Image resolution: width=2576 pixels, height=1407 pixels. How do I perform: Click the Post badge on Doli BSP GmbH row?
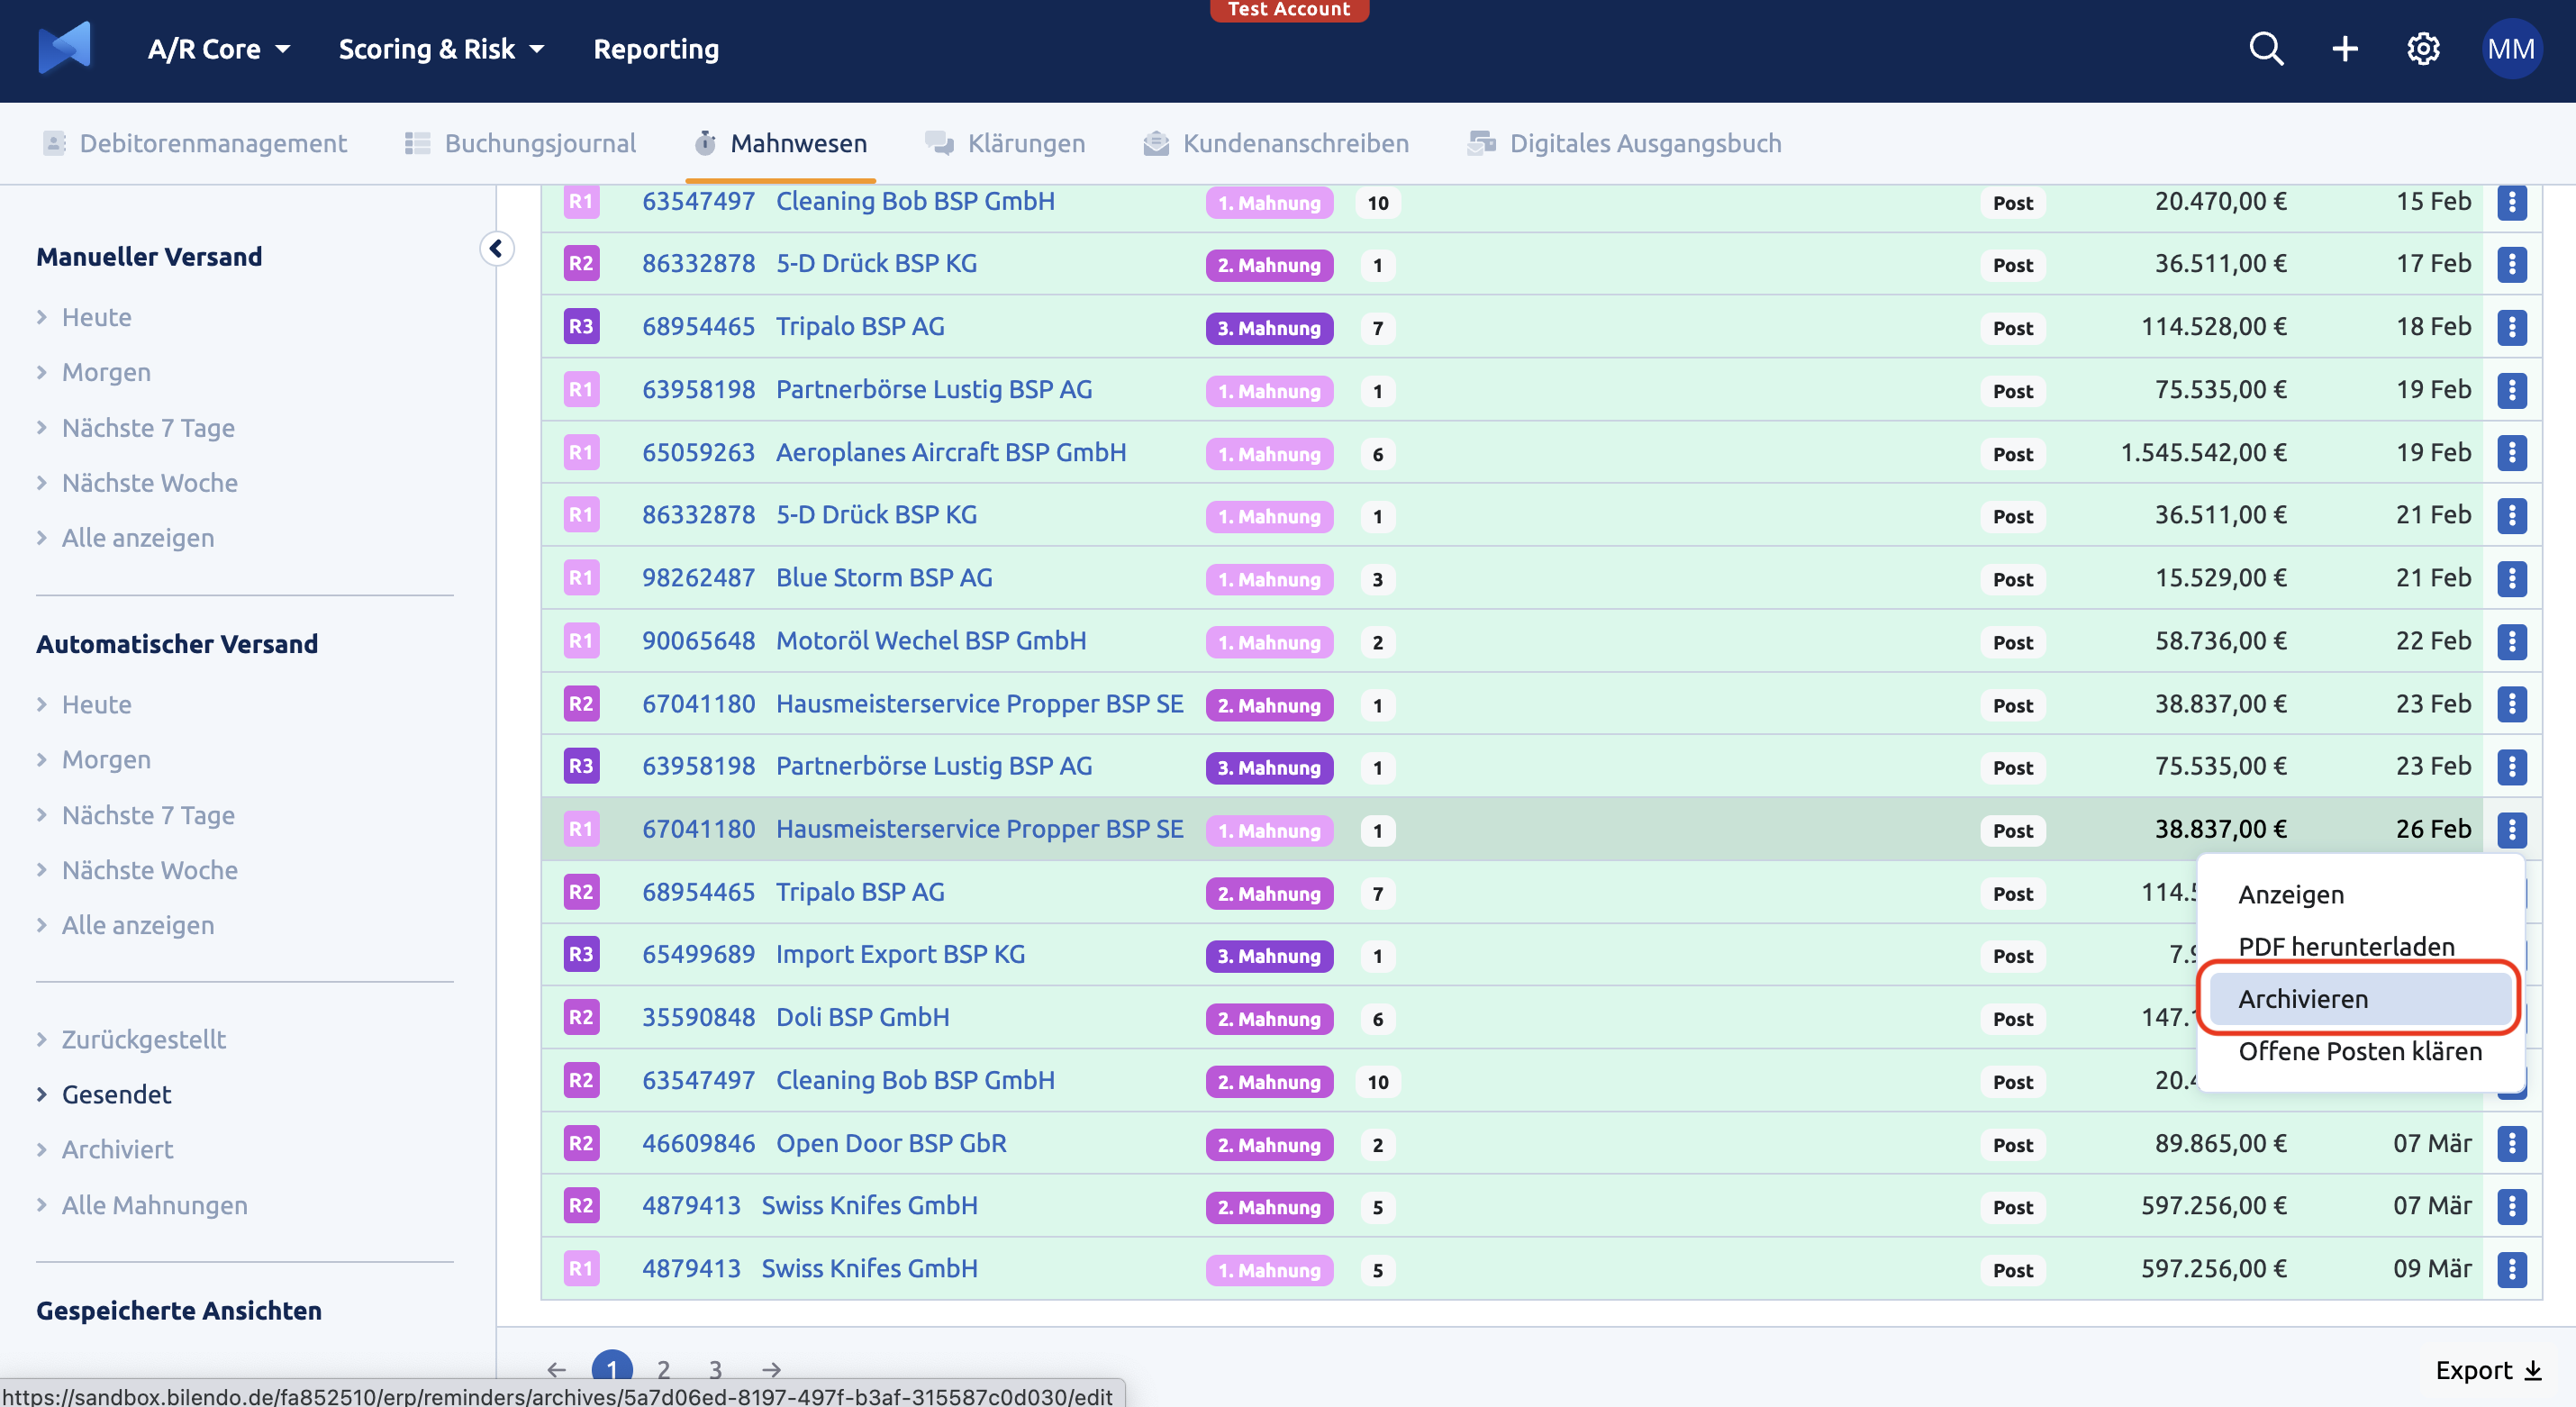click(2013, 1019)
